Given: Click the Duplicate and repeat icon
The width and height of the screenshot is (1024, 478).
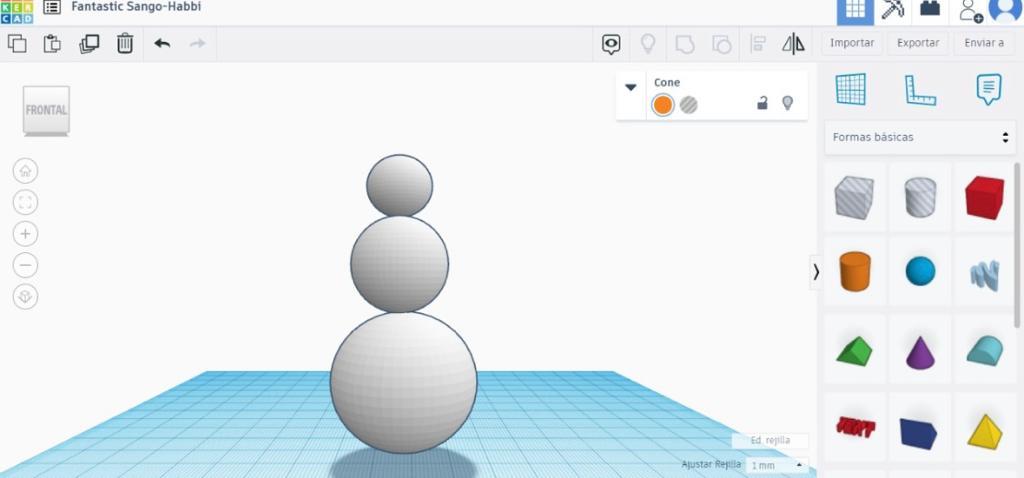Looking at the screenshot, I should click(x=89, y=44).
